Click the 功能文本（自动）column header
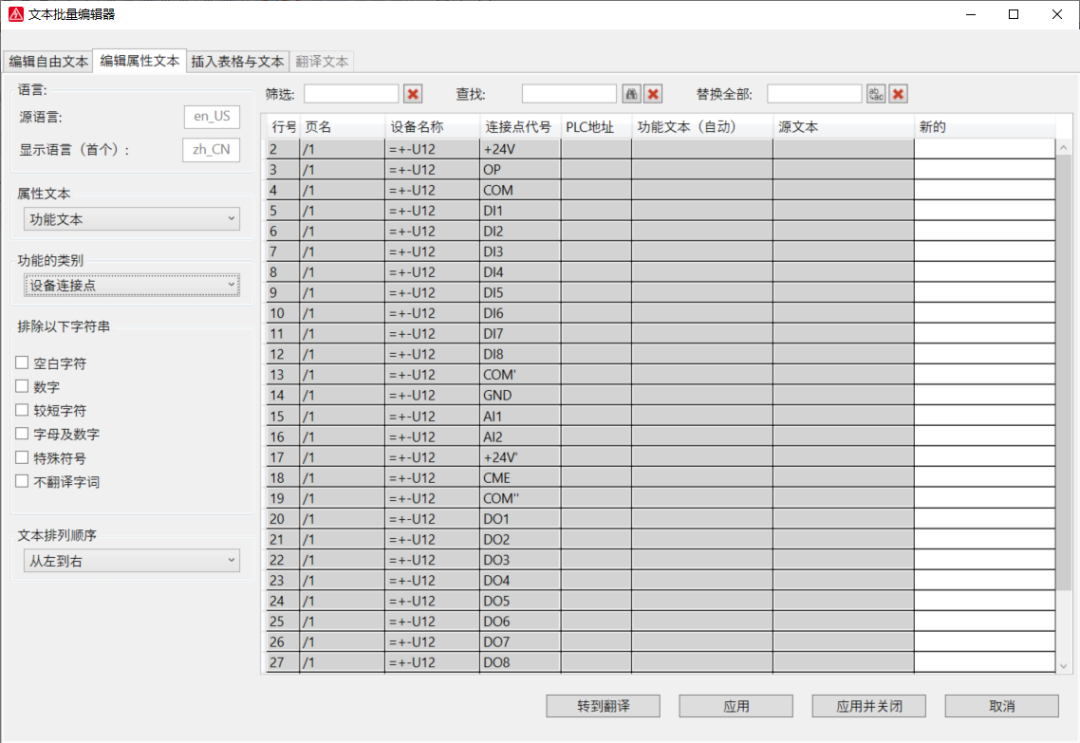This screenshot has height=743, width=1080. point(702,127)
